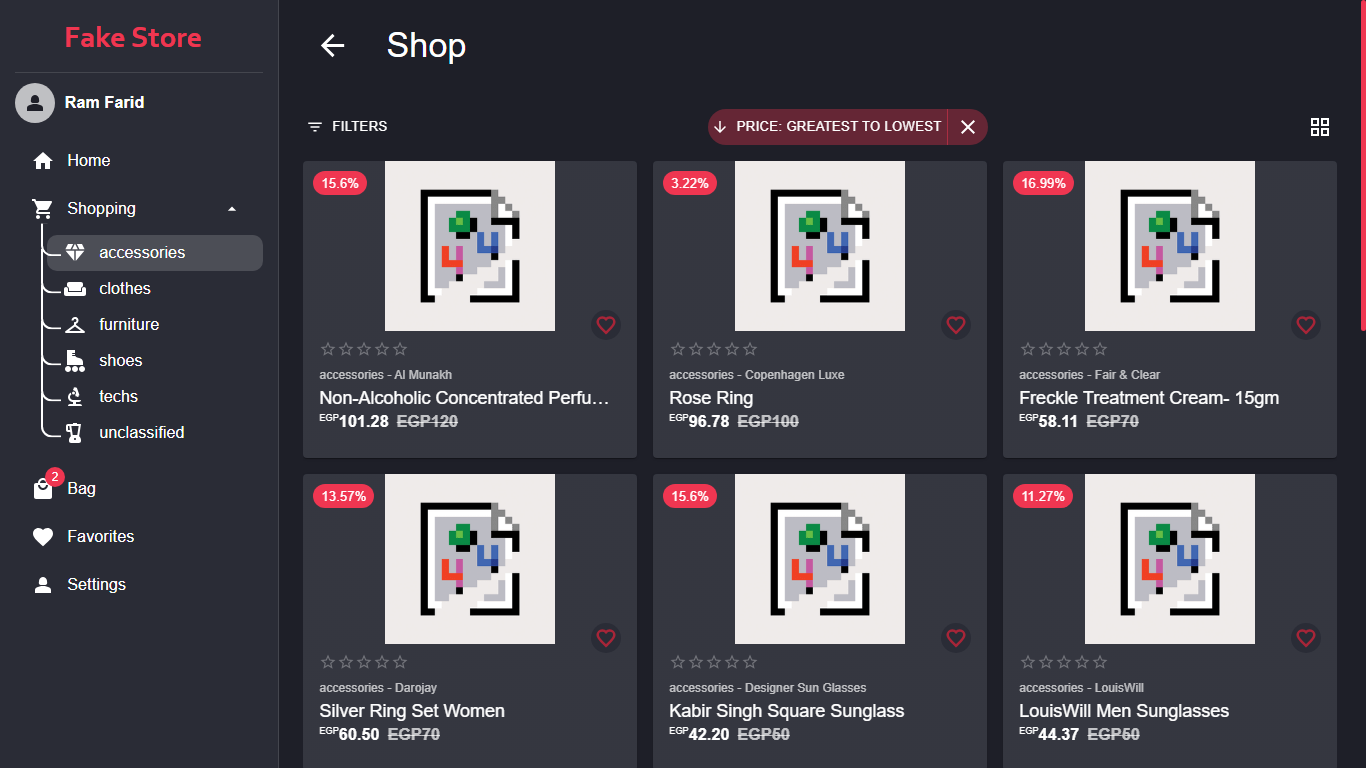Click the Kabir Singh Square Sunglass thumbnail
The height and width of the screenshot is (768, 1366).
(820, 559)
